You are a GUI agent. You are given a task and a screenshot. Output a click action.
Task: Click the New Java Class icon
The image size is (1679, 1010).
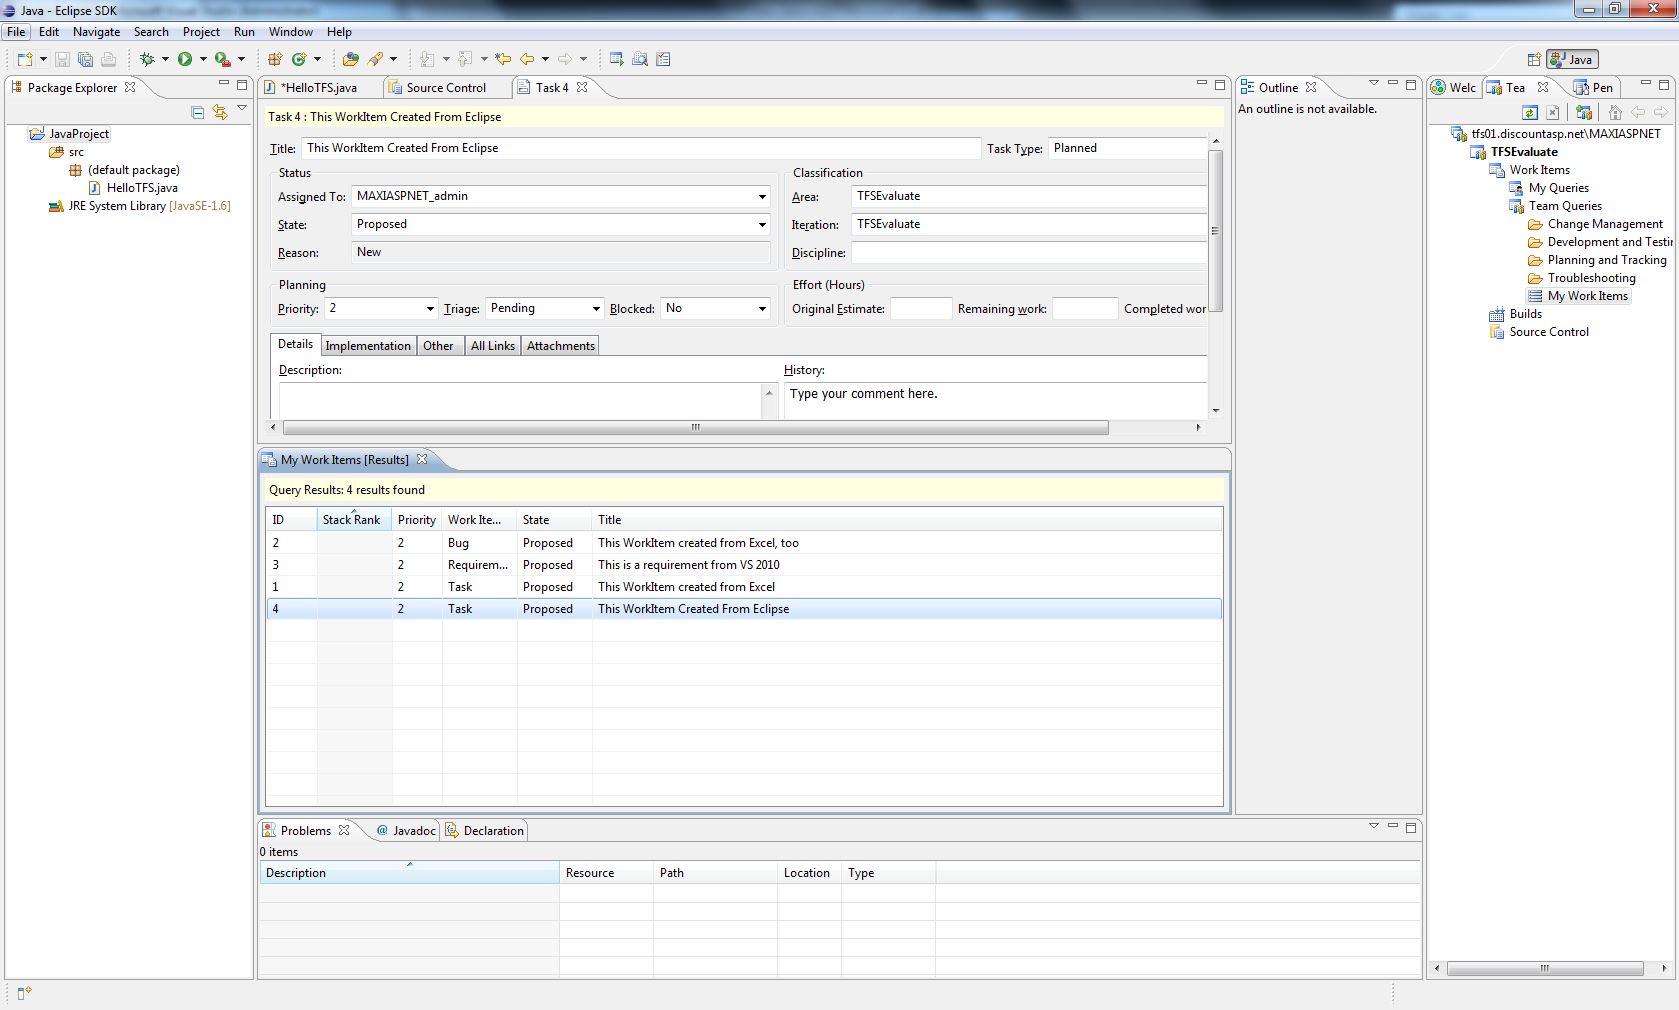tap(299, 59)
